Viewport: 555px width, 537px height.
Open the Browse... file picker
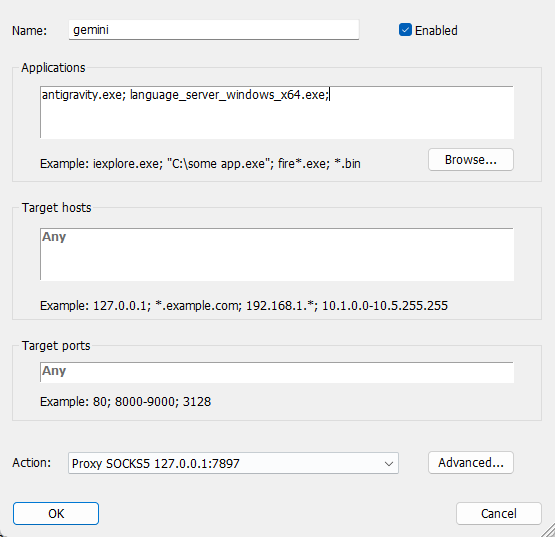click(471, 160)
